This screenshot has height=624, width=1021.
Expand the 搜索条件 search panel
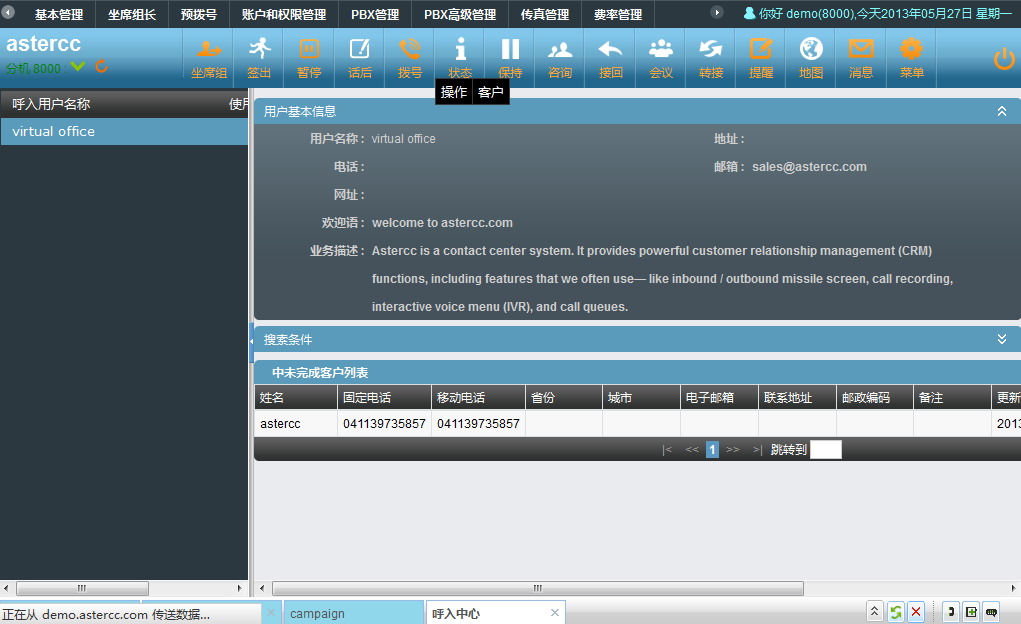[x=1002, y=340]
